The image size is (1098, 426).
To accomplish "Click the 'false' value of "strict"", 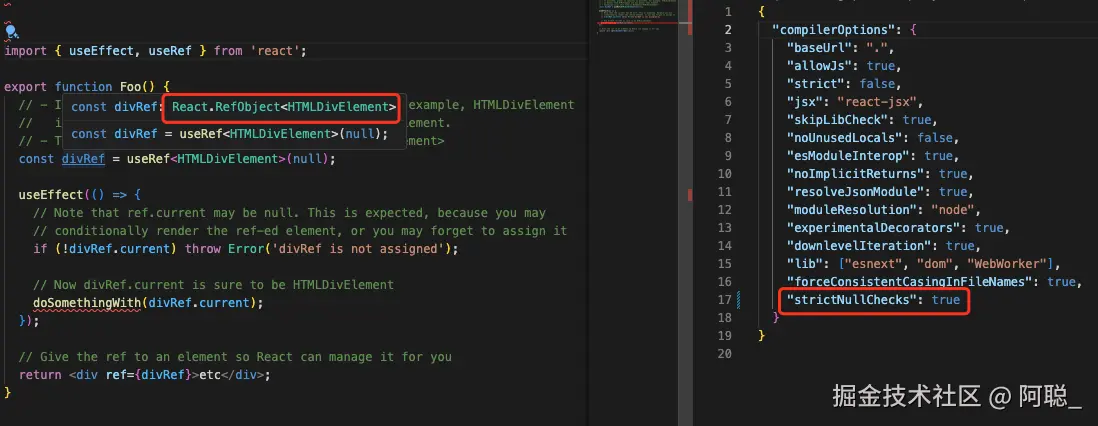I will (x=877, y=84).
